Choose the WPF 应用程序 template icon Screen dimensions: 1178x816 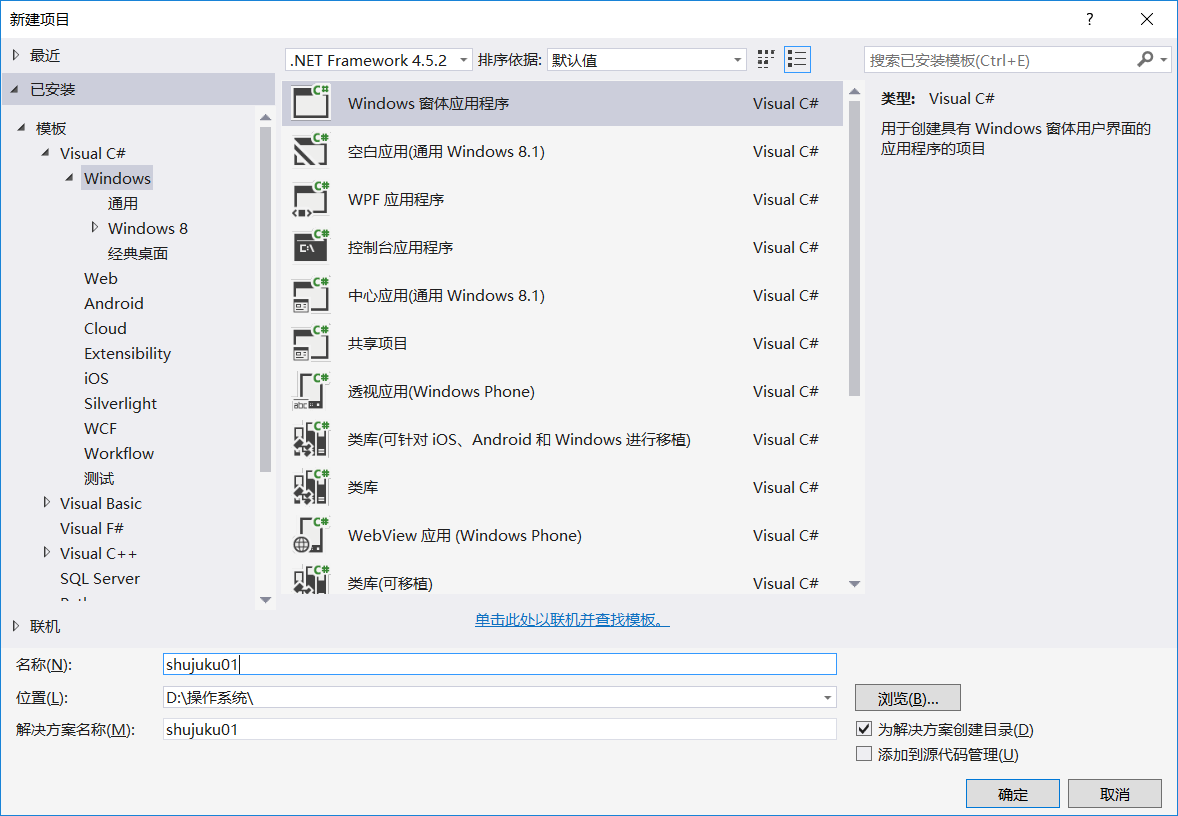click(x=311, y=198)
